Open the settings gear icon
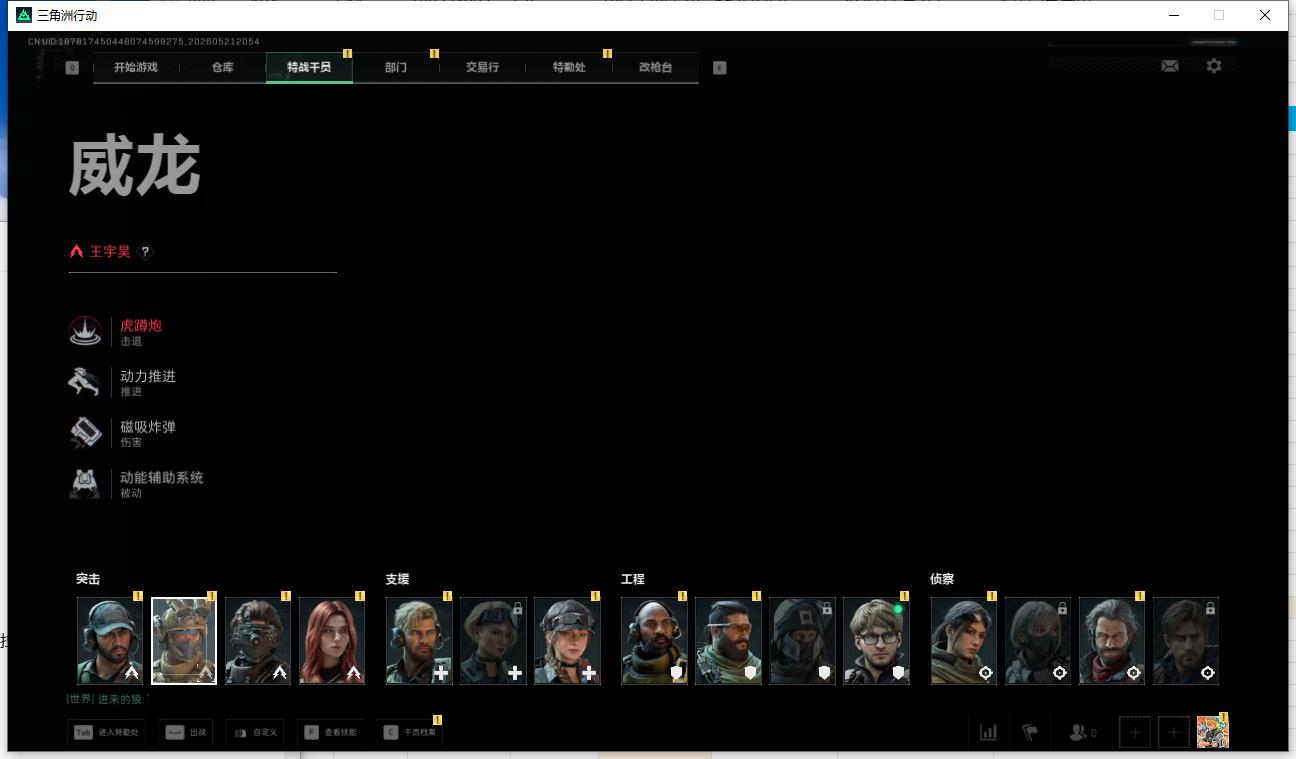 (1213, 66)
